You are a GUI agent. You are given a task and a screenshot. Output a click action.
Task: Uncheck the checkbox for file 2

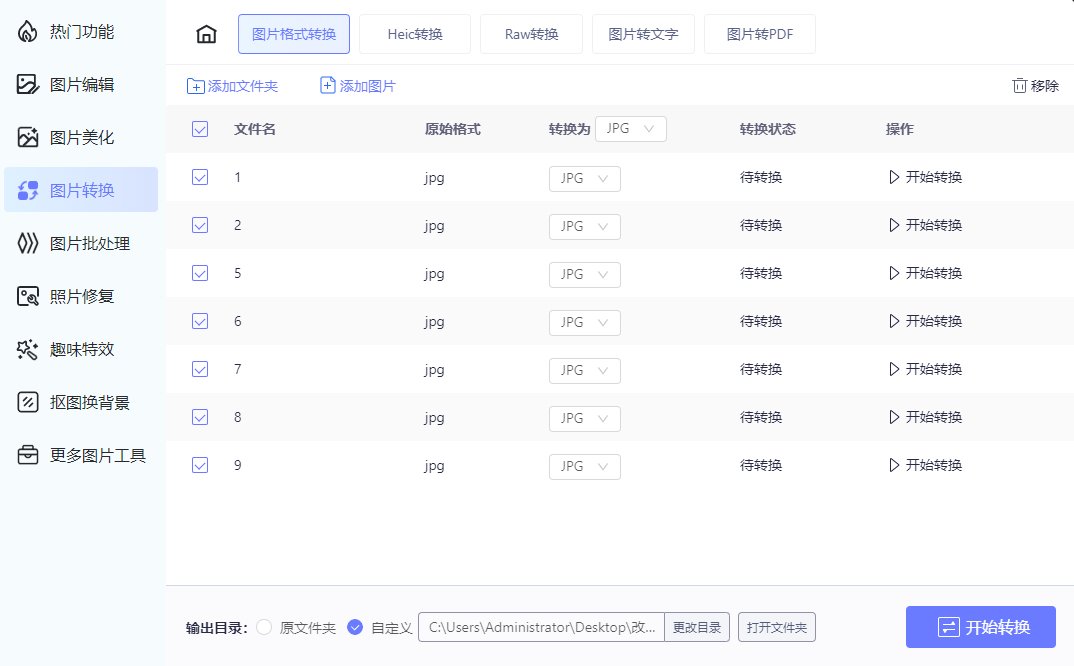pyautogui.click(x=200, y=225)
